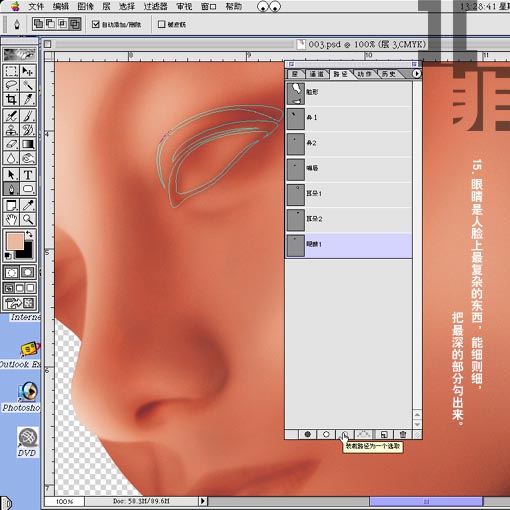Open the foreground color swatch
510x510 pixels.
15,241
